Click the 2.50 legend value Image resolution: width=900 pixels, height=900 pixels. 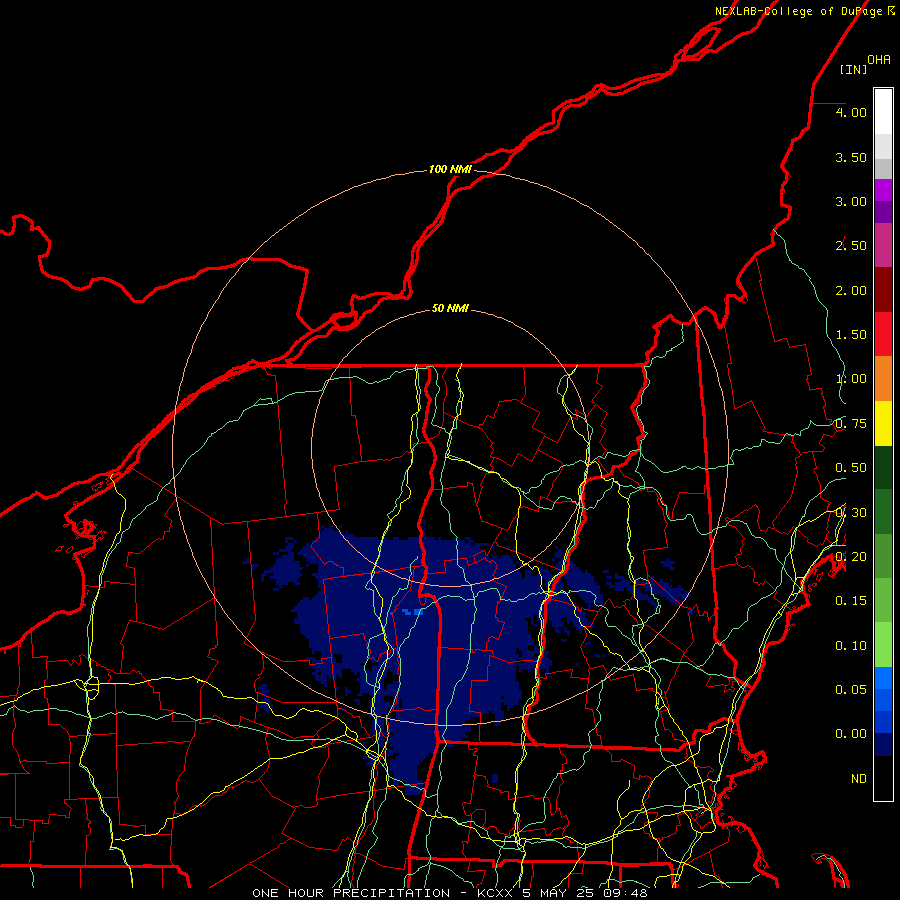point(851,246)
